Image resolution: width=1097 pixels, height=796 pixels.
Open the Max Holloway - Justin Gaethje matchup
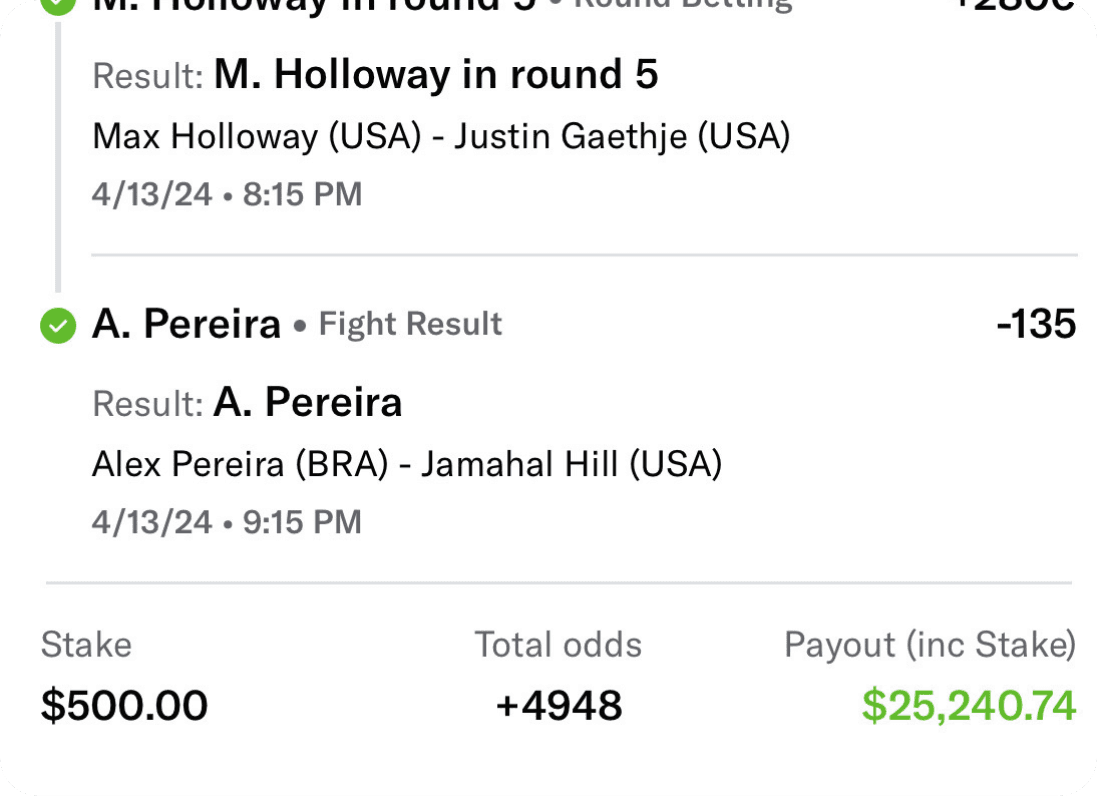point(441,136)
